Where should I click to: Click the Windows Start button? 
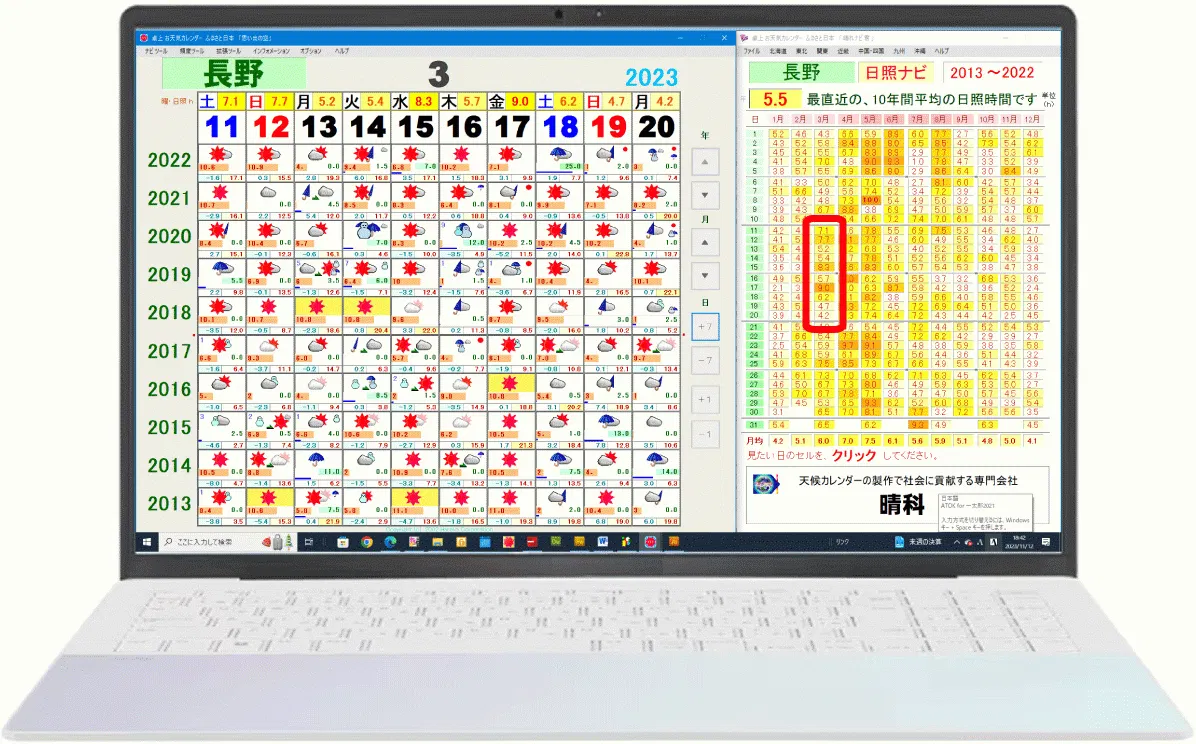tap(148, 541)
